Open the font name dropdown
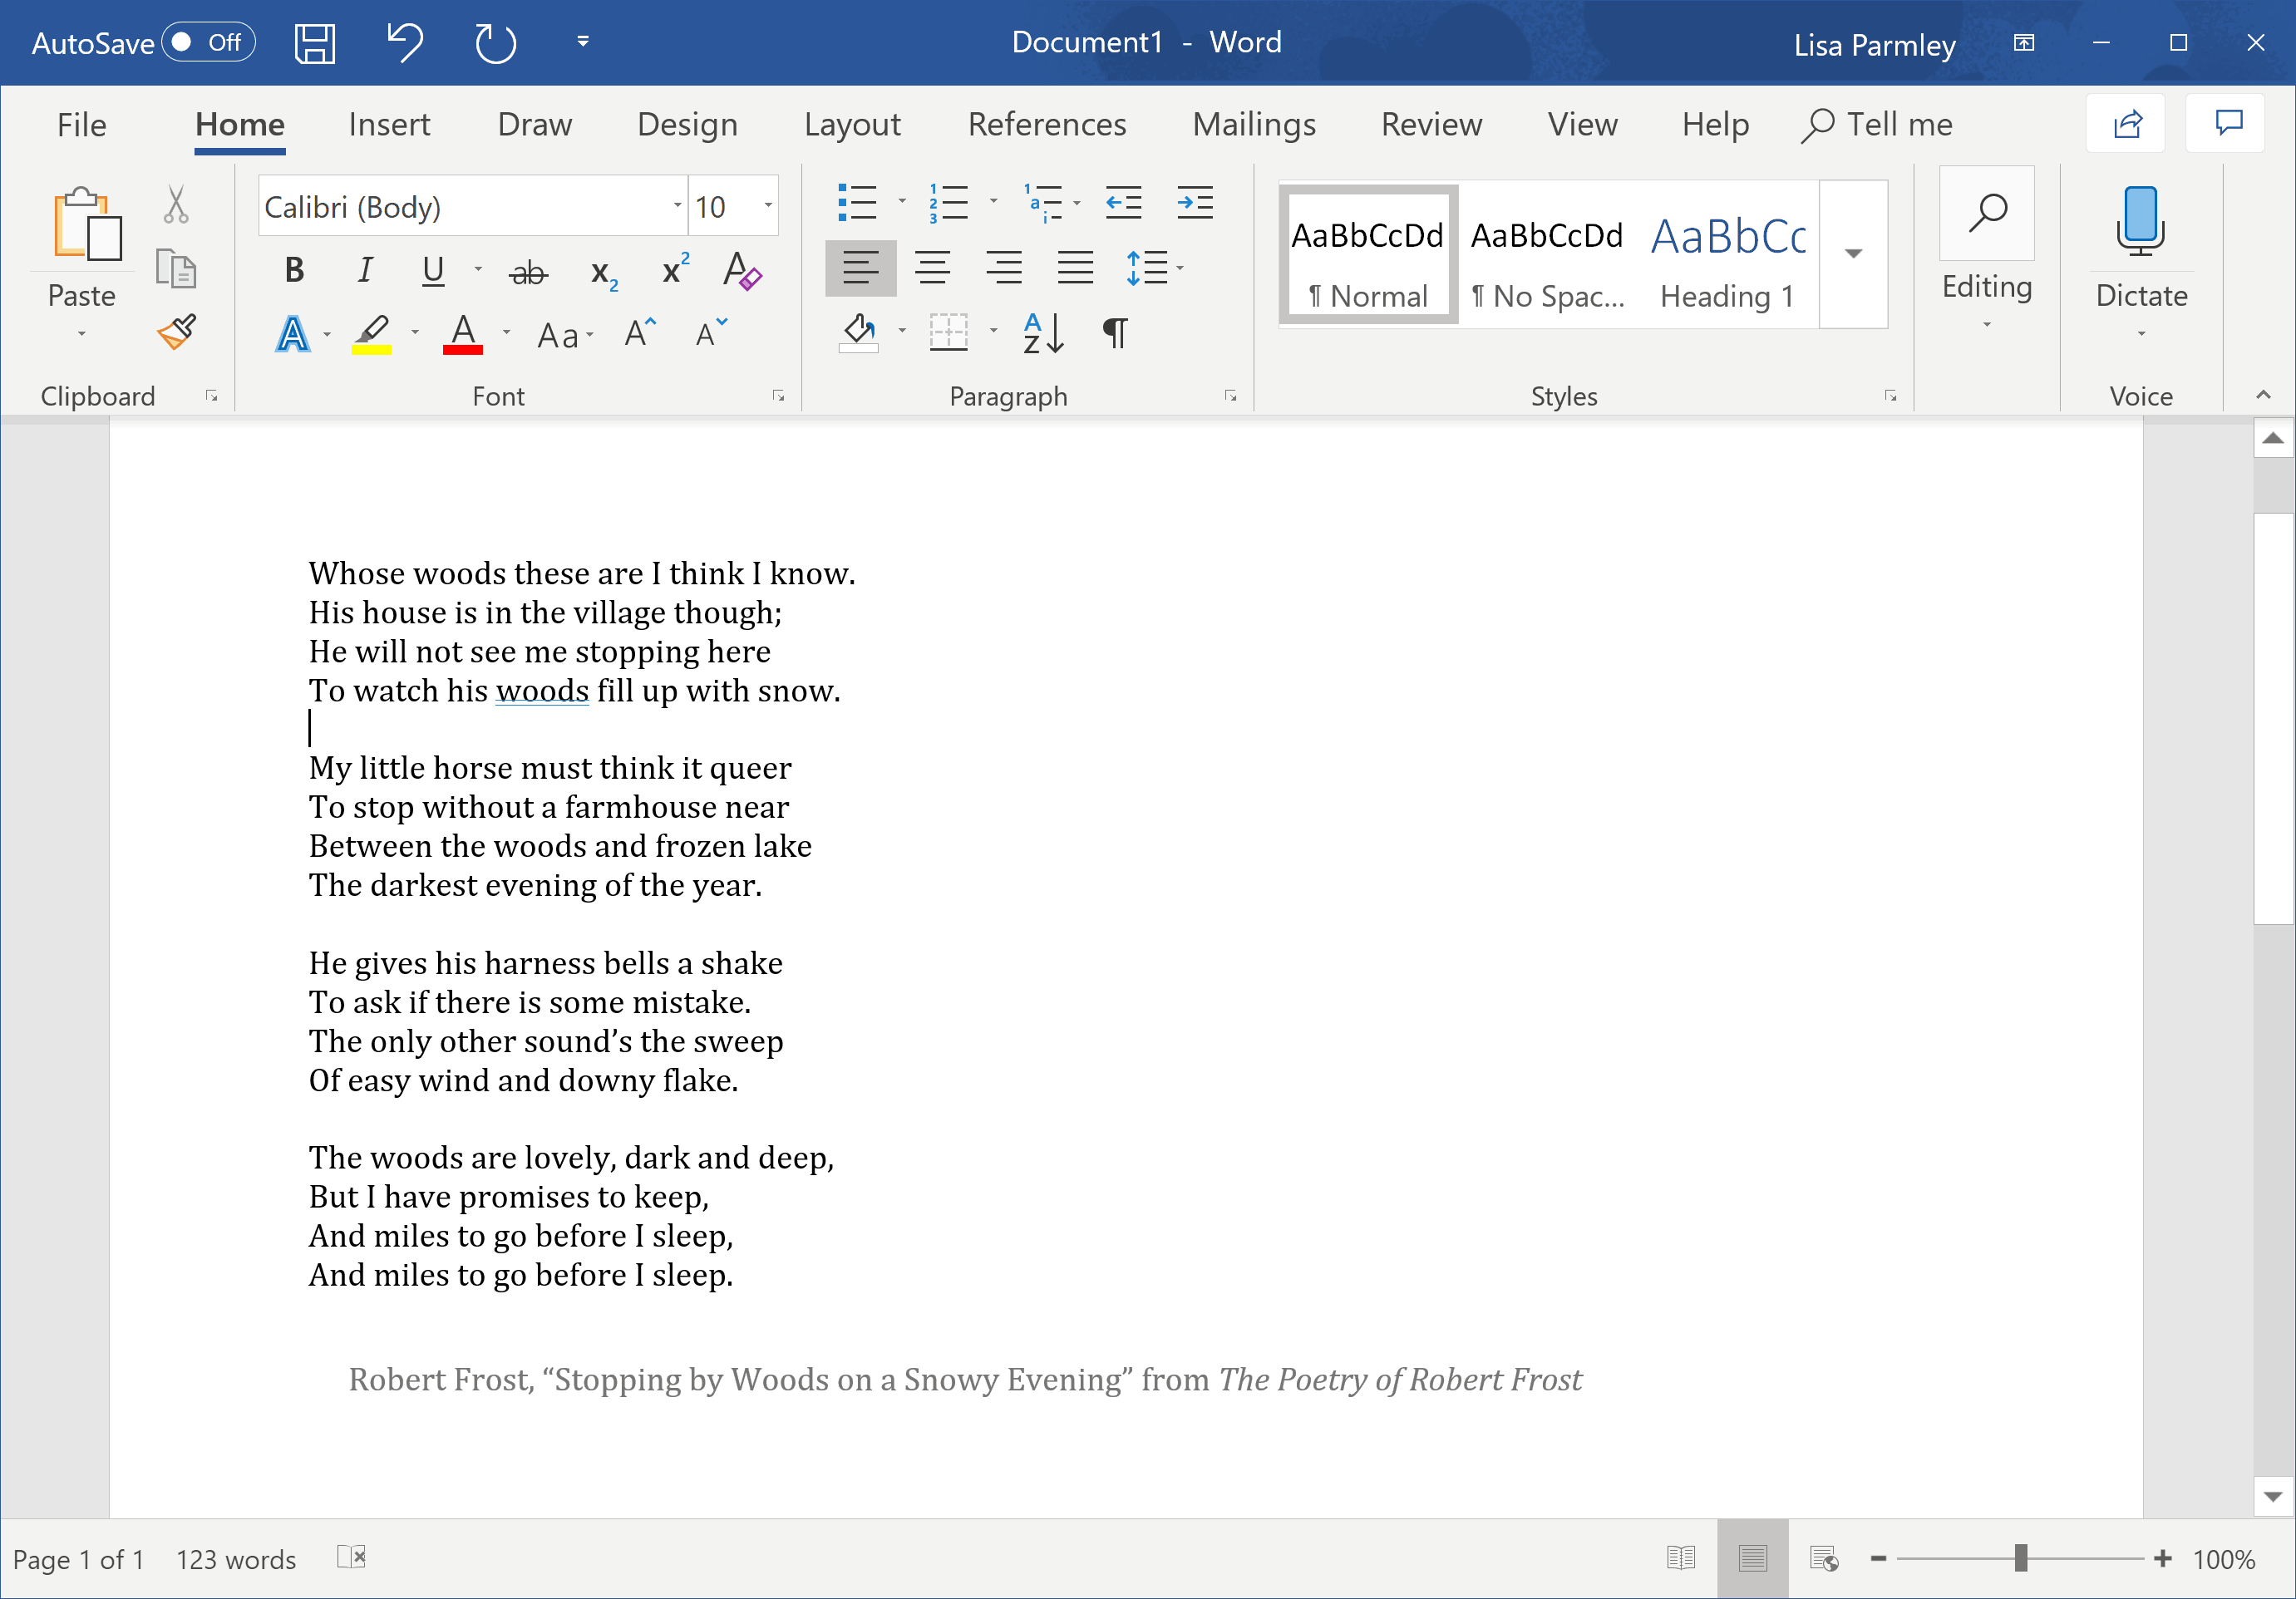This screenshot has width=2296, height=1599. tap(677, 206)
